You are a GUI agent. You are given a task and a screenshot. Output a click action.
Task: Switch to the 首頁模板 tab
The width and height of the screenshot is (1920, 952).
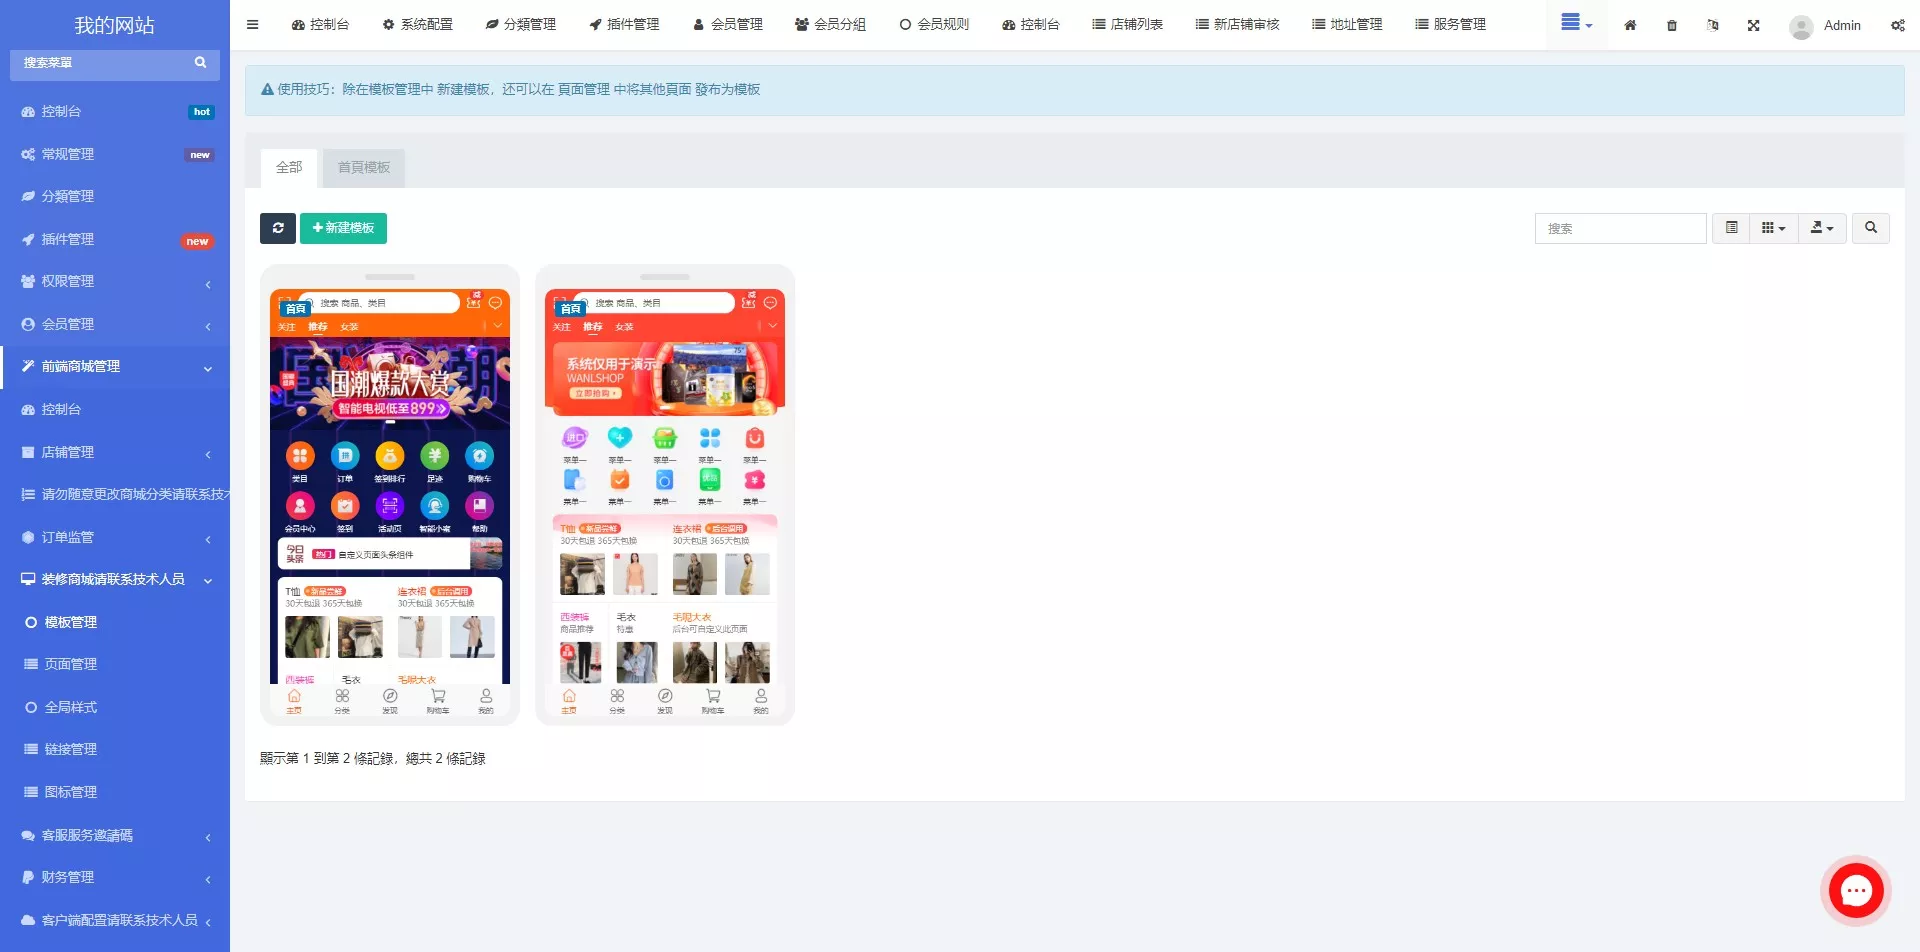(x=364, y=168)
